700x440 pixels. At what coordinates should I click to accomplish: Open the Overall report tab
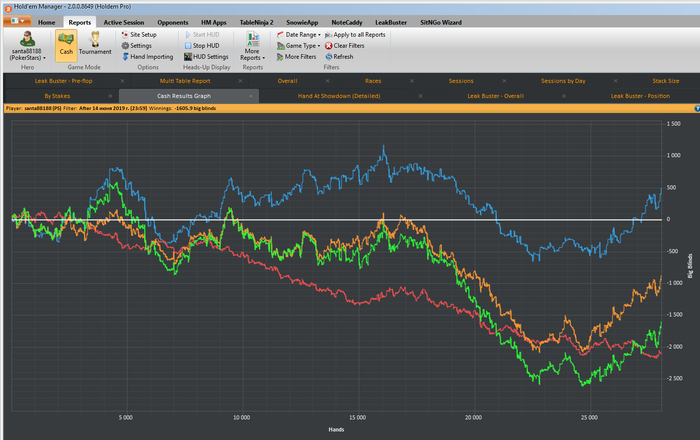(288, 81)
